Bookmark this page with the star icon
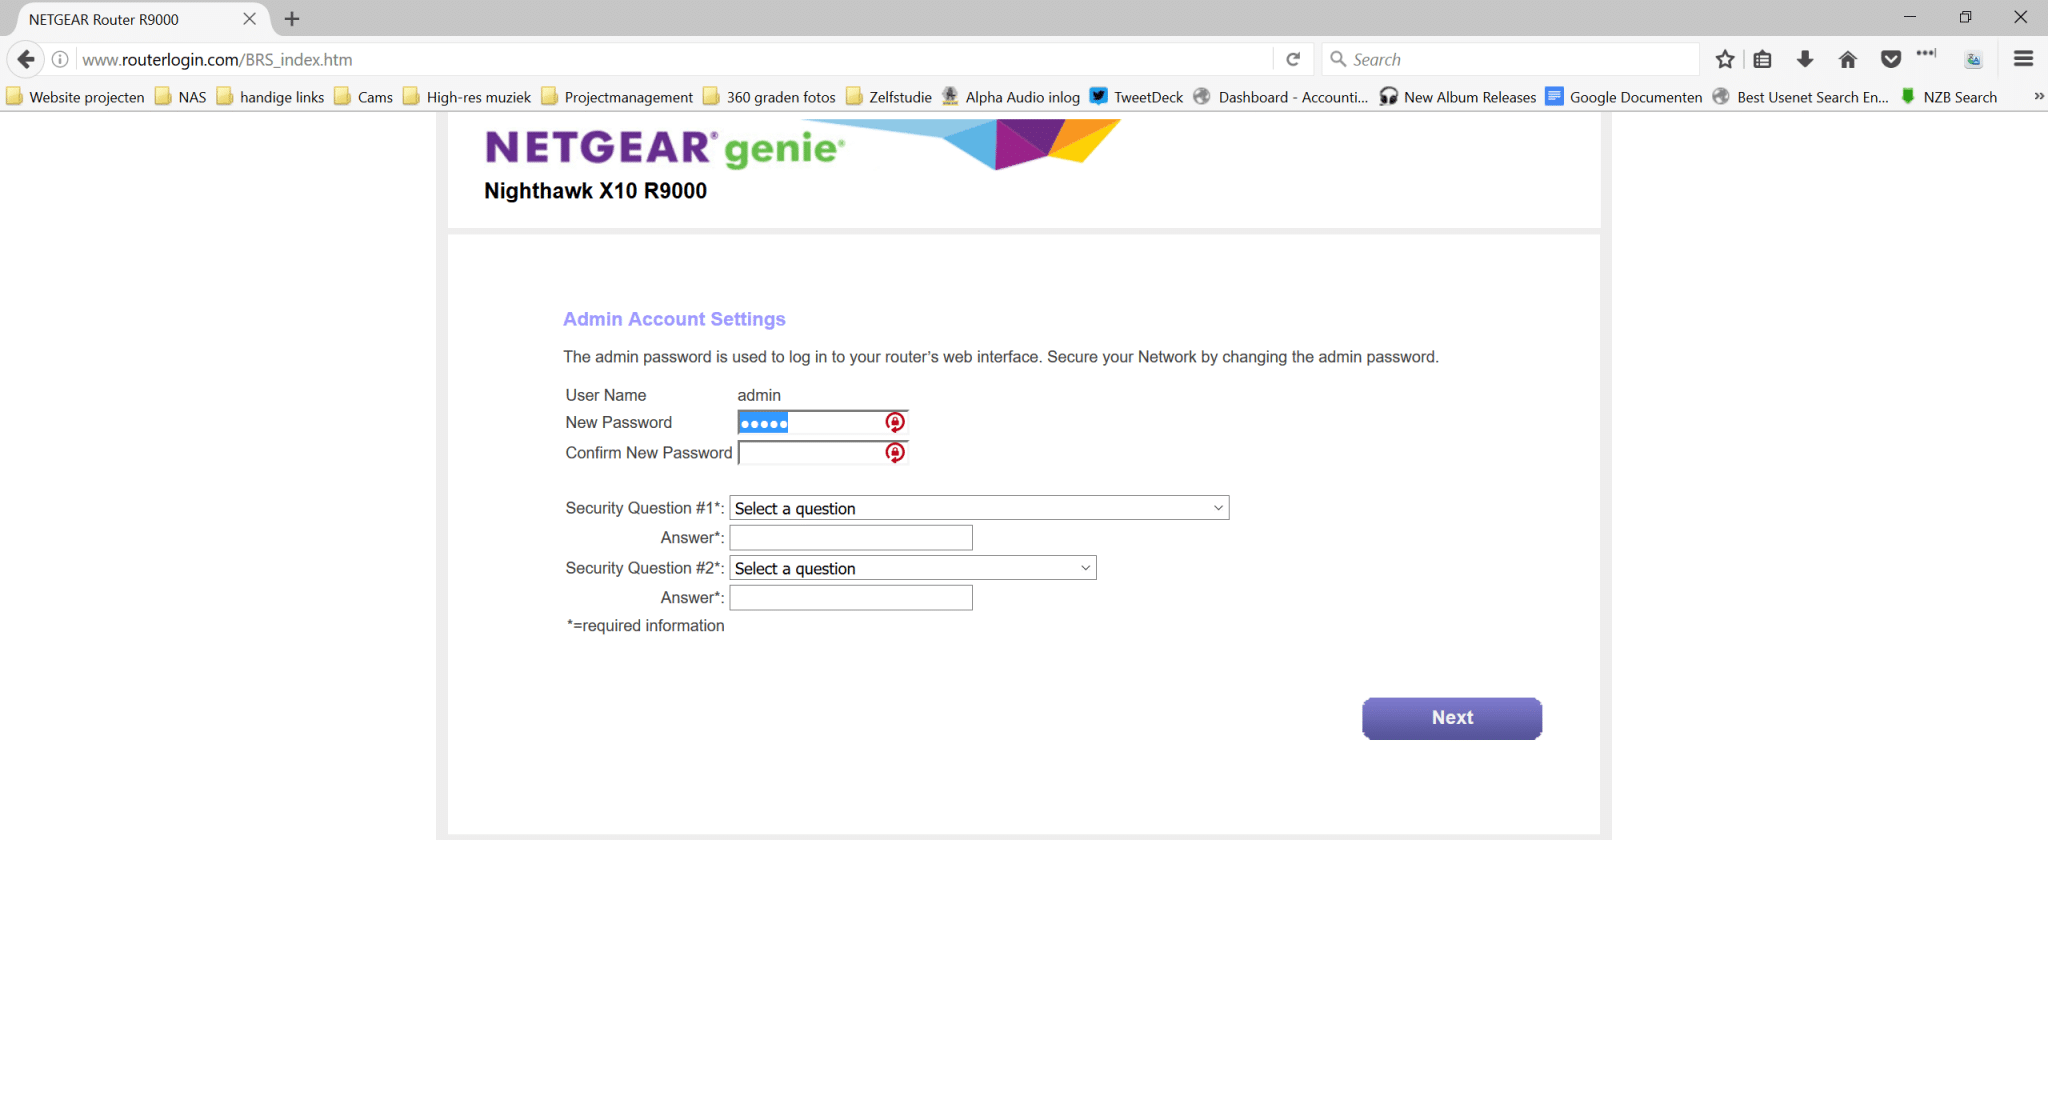2048x1104 pixels. [x=1725, y=59]
